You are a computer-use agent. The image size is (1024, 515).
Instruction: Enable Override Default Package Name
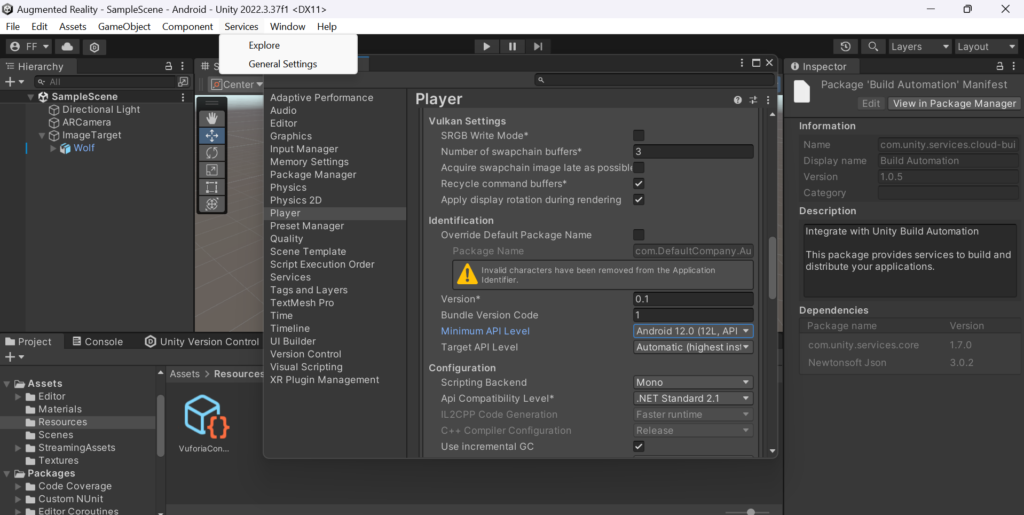(639, 235)
